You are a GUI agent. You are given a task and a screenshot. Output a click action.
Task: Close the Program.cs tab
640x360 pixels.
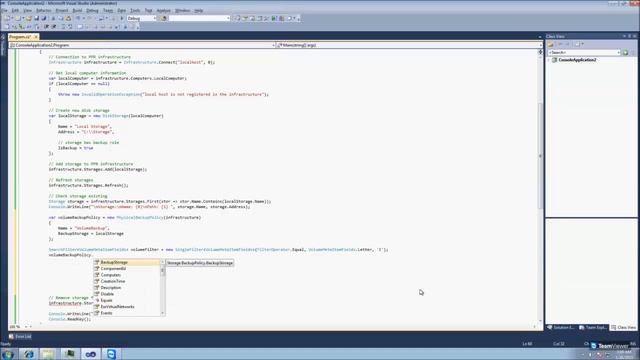pos(36,37)
